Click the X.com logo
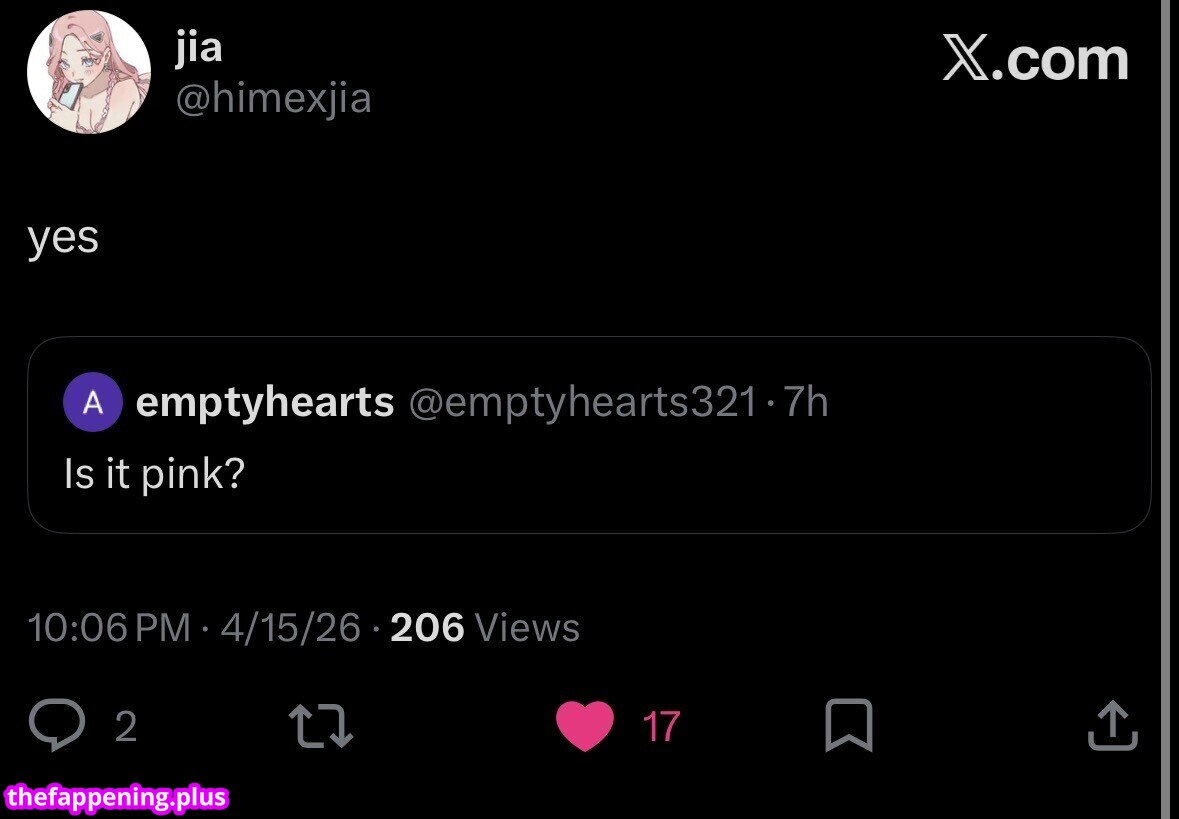Viewport: 1179px width, 819px height. (x=1035, y=60)
